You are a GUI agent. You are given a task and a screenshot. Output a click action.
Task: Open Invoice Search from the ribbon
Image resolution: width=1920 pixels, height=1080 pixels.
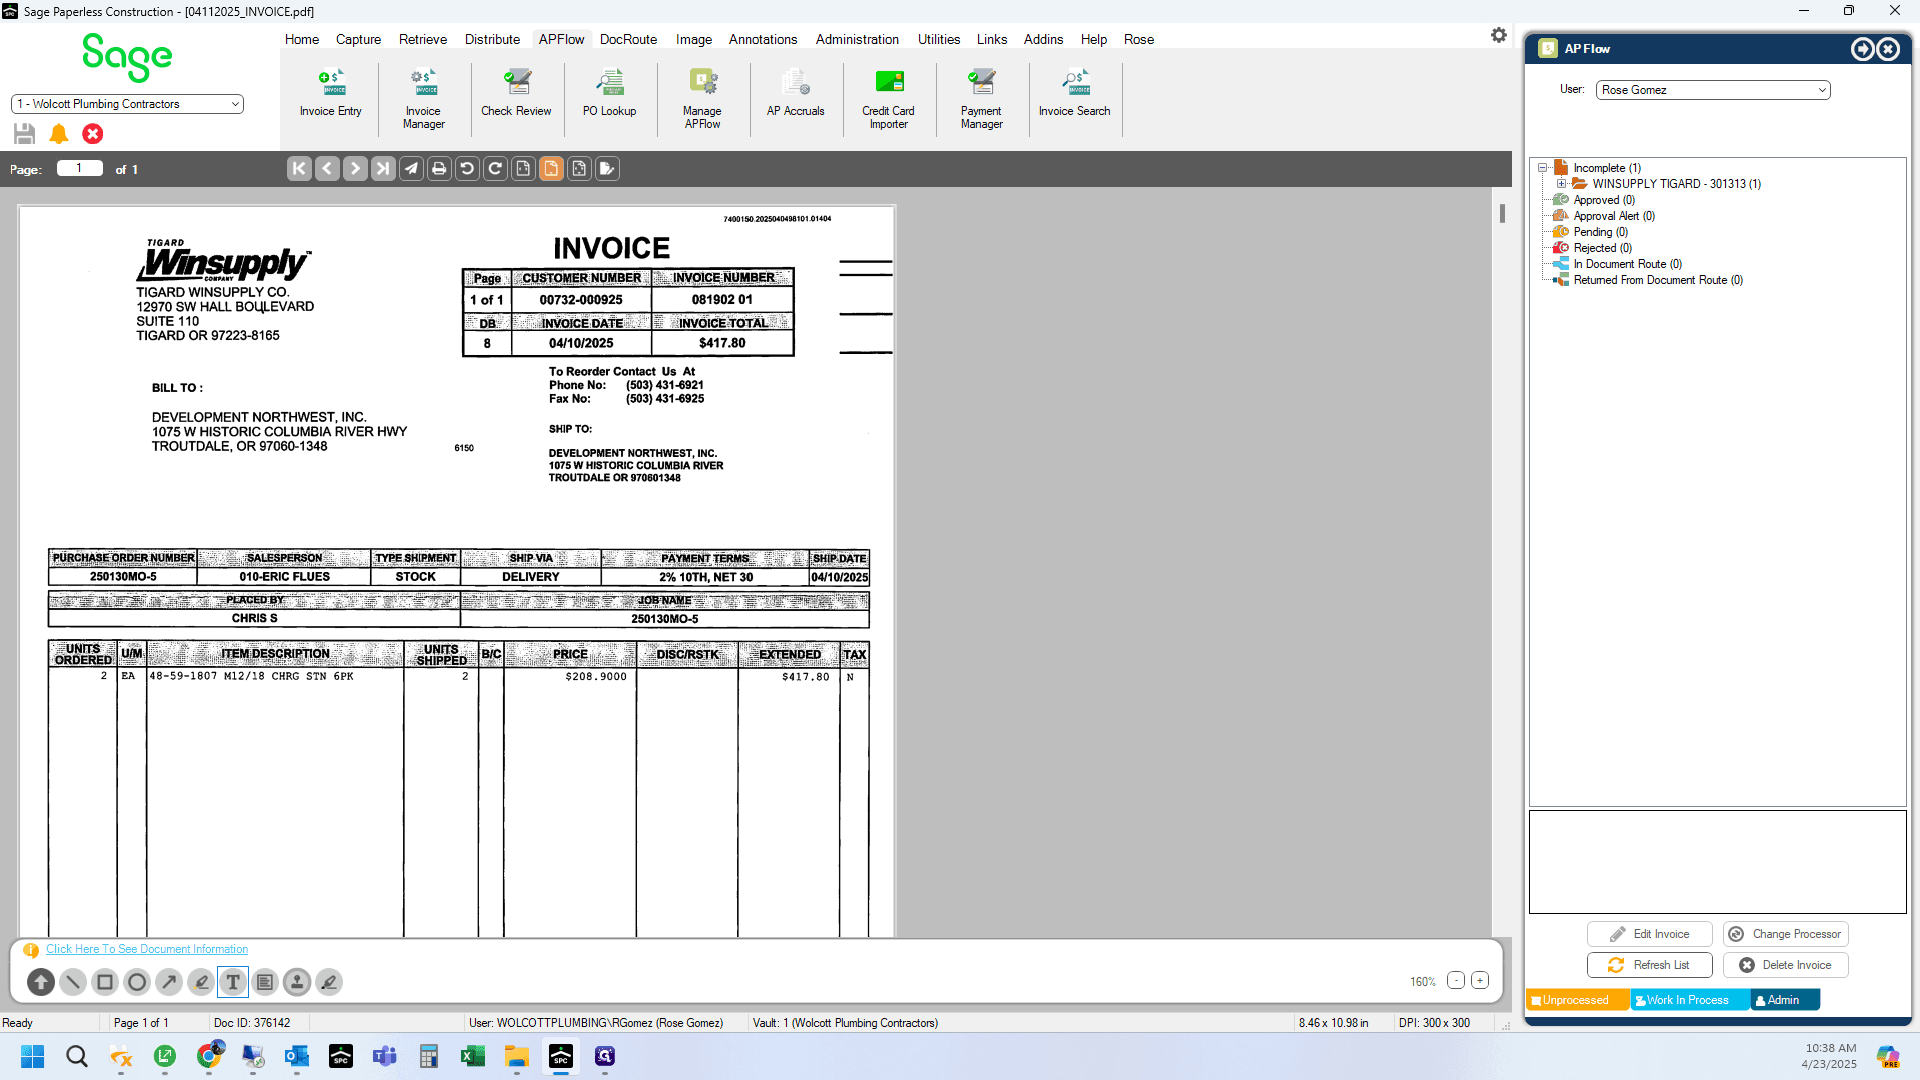point(1074,94)
